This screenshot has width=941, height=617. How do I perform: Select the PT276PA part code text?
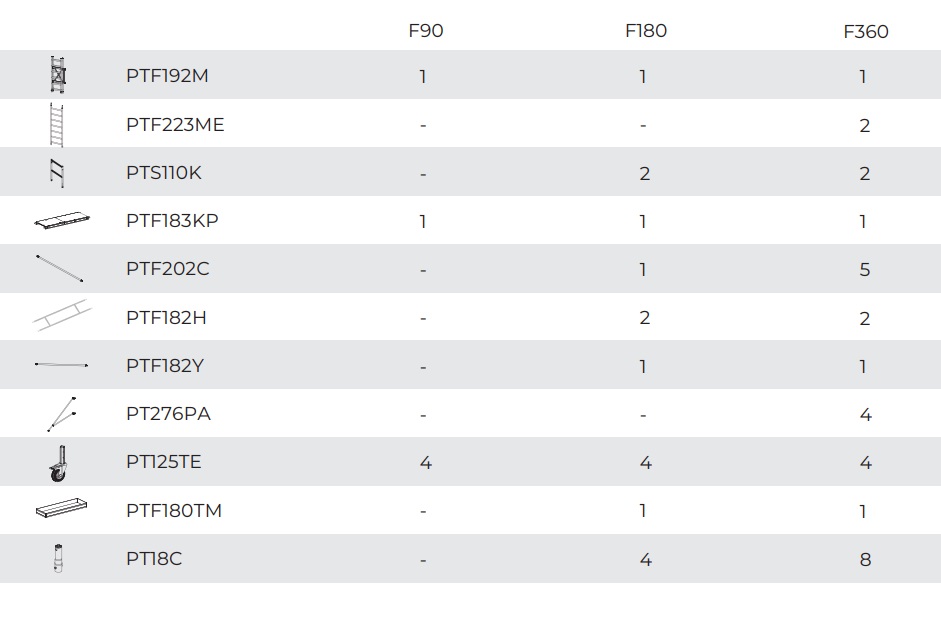168,414
